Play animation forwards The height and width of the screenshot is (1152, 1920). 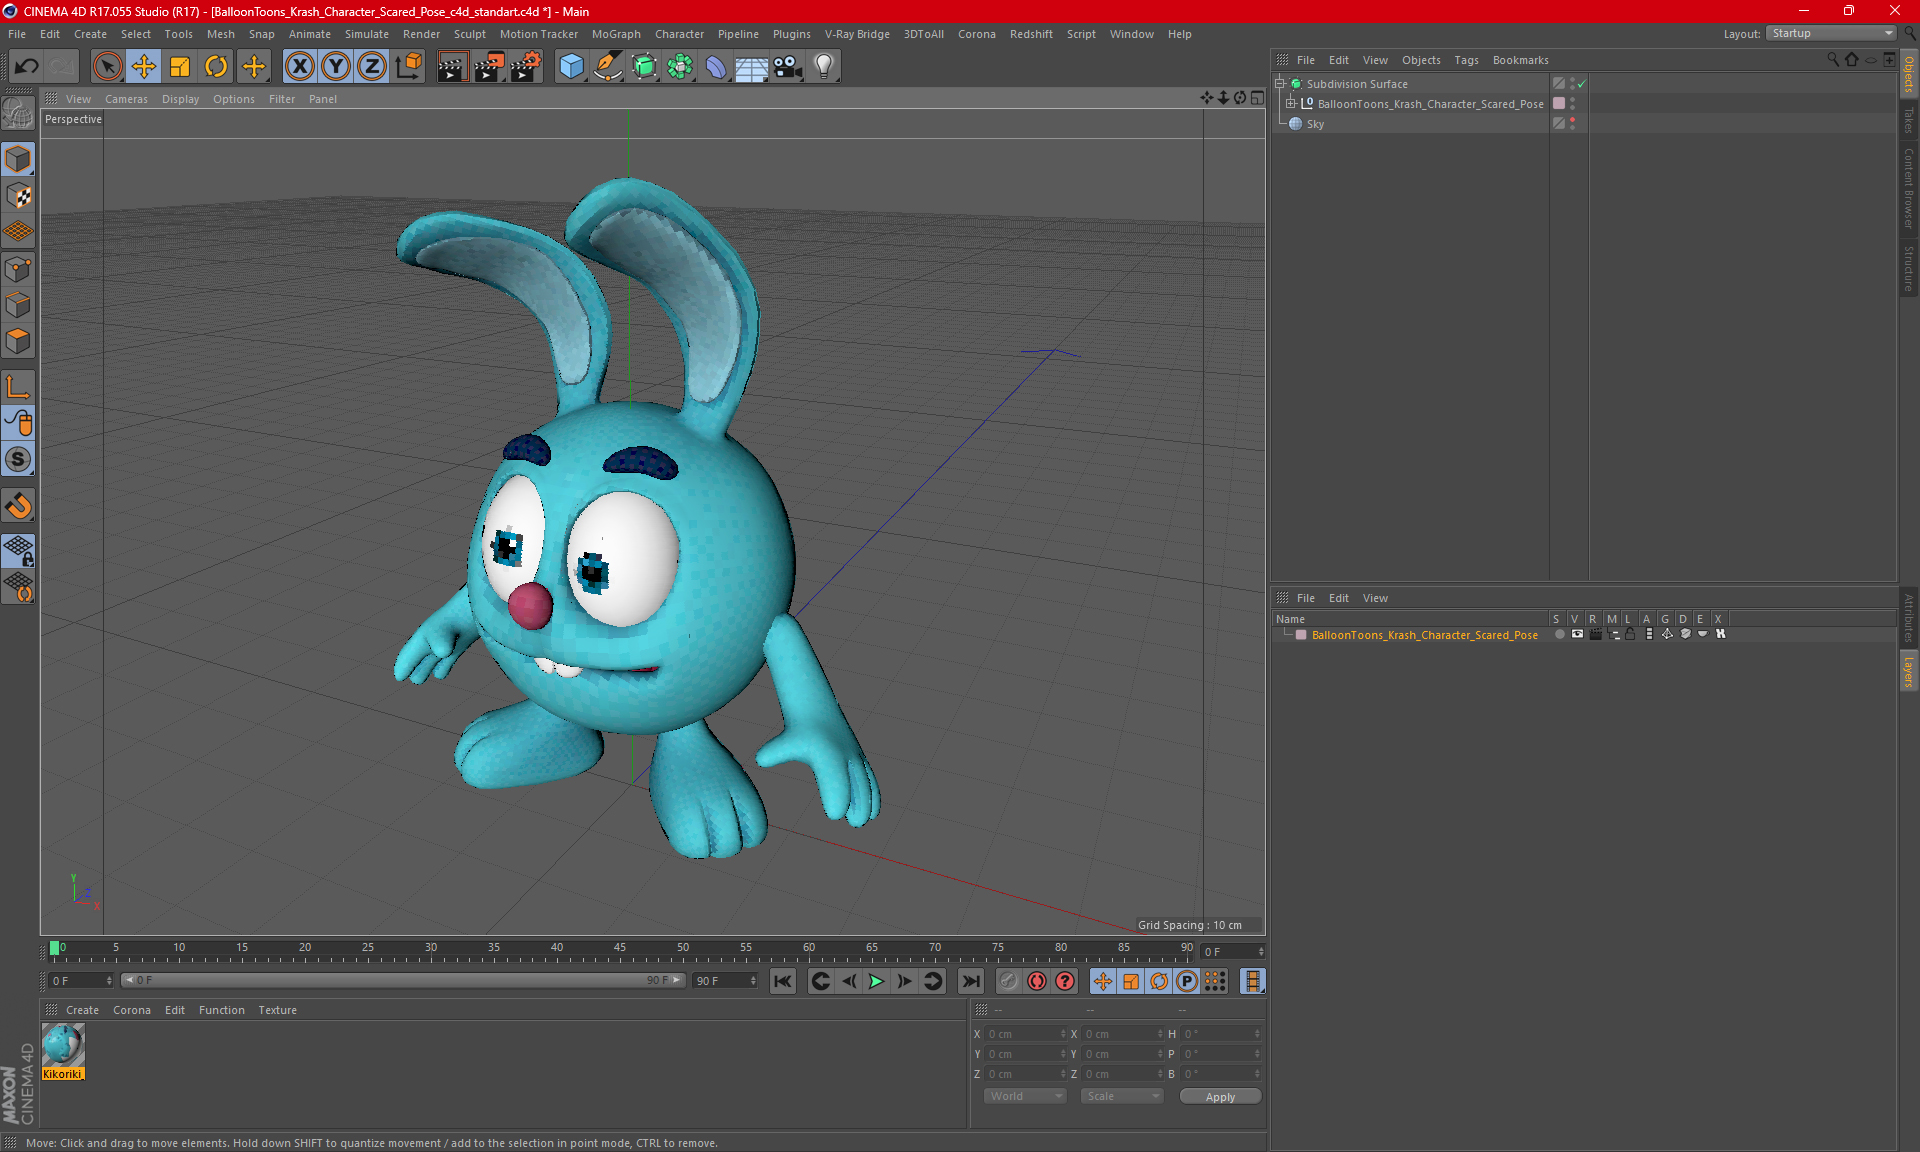tap(876, 981)
